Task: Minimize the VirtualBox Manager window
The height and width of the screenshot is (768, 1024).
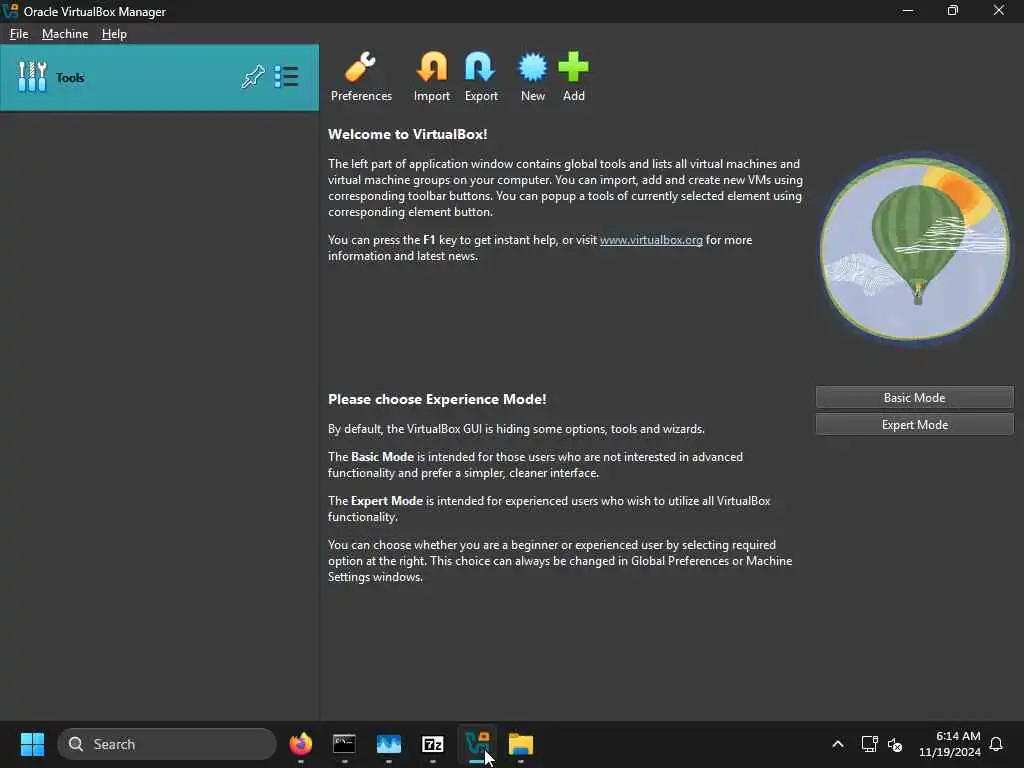Action: [908, 11]
